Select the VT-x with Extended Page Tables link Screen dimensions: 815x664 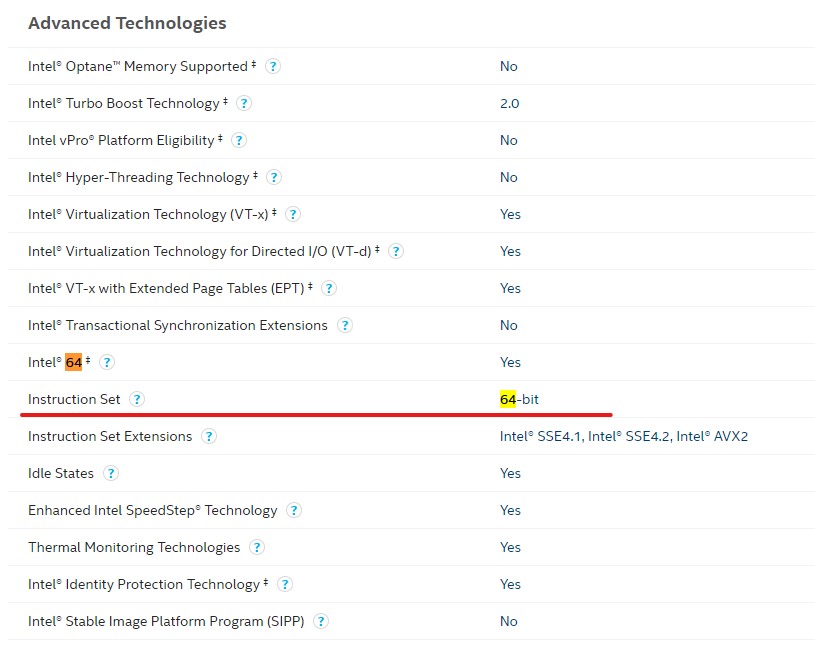tap(164, 288)
